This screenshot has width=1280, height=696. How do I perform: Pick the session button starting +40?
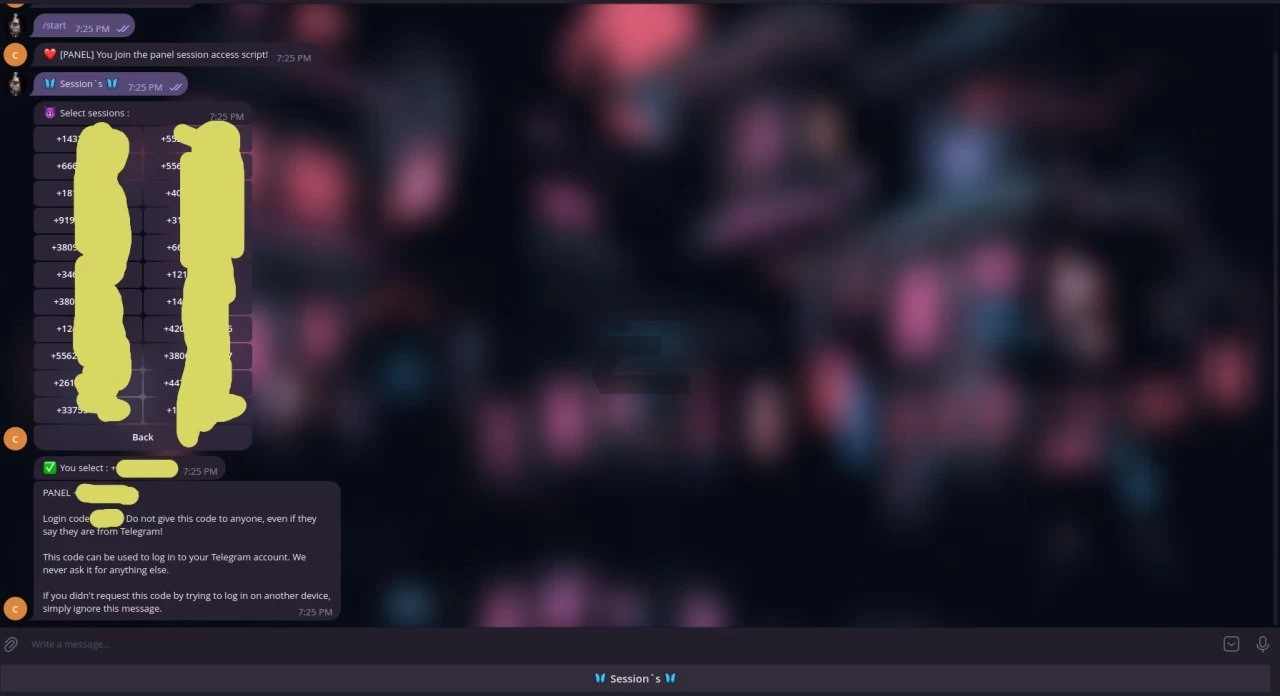(x=198, y=193)
